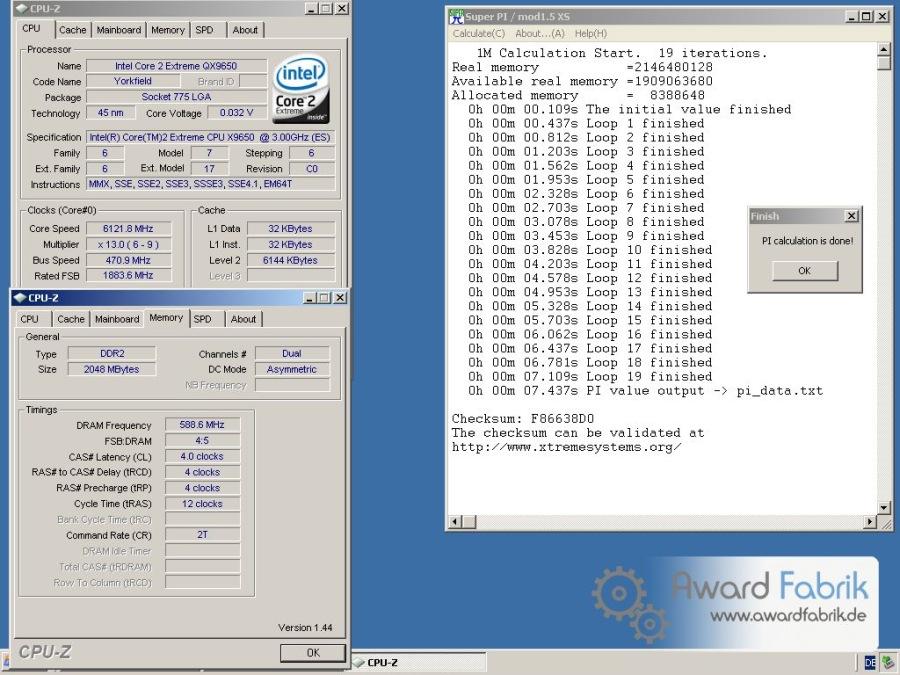This screenshot has height=675, width=900.
Task: Select SPD tab in top CPU-Z window
Action: coord(204,30)
